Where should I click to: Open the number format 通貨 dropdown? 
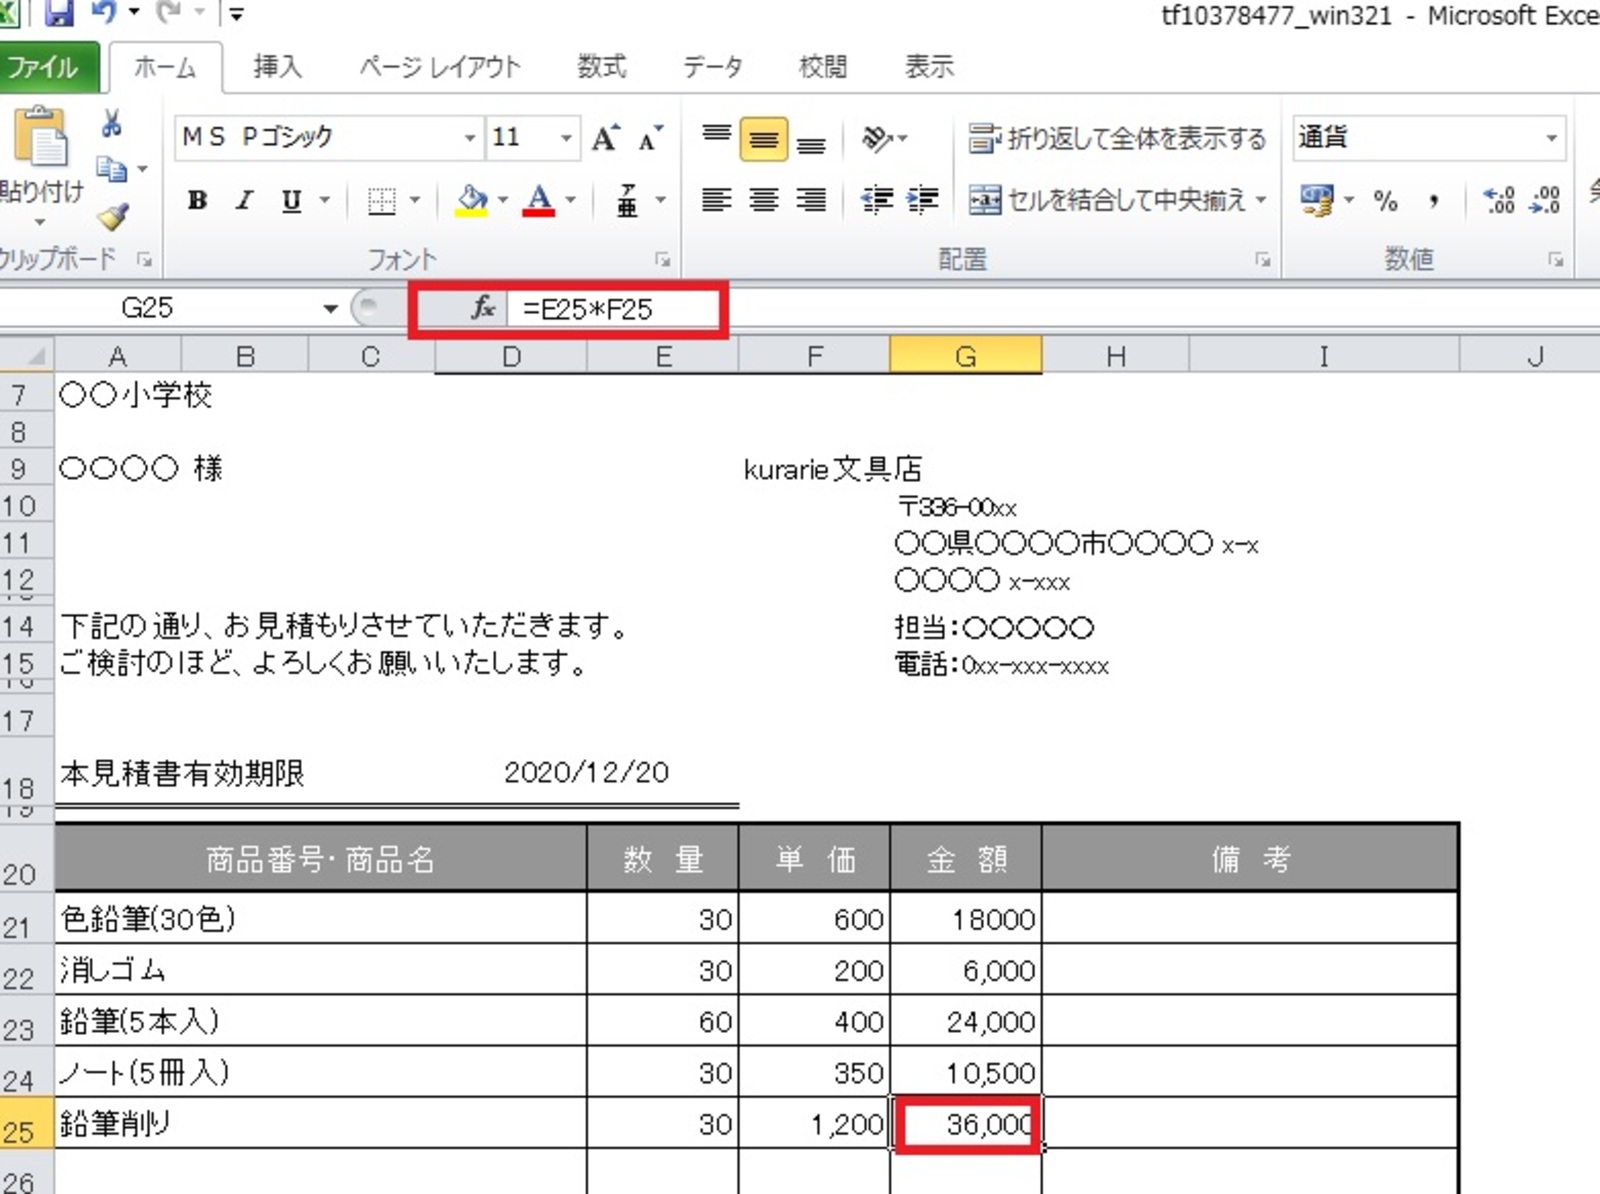click(1551, 138)
